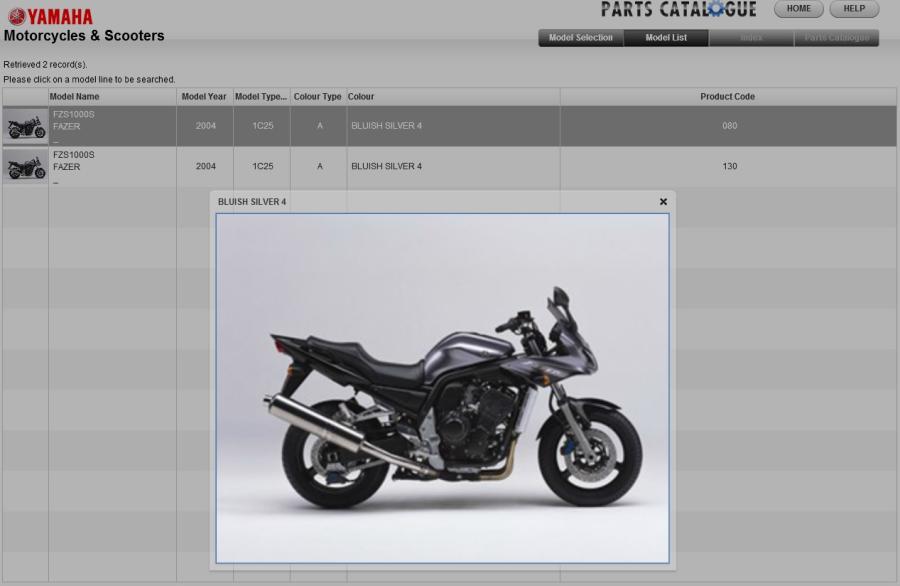Open the HELP page

(x=854, y=9)
